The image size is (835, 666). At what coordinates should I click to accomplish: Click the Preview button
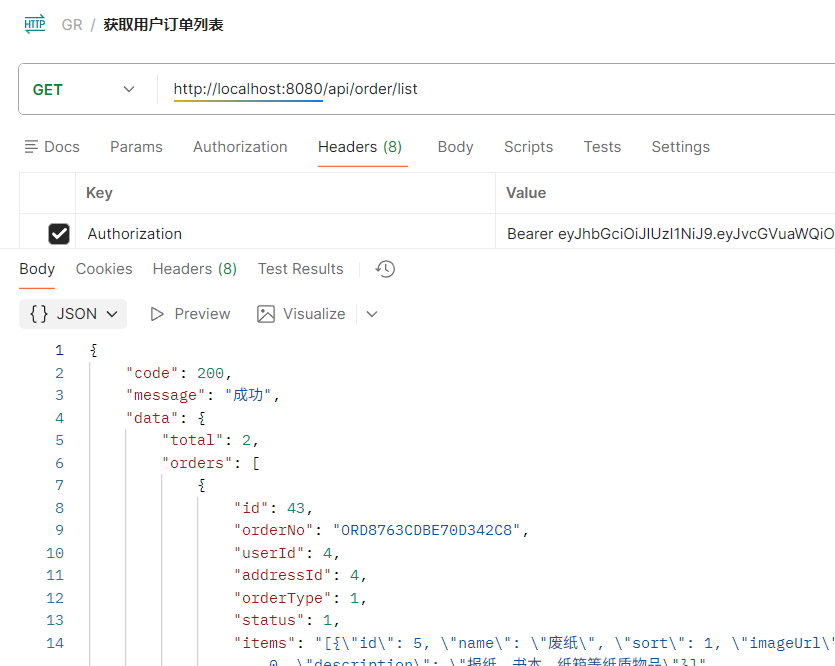pyautogui.click(x=190, y=314)
